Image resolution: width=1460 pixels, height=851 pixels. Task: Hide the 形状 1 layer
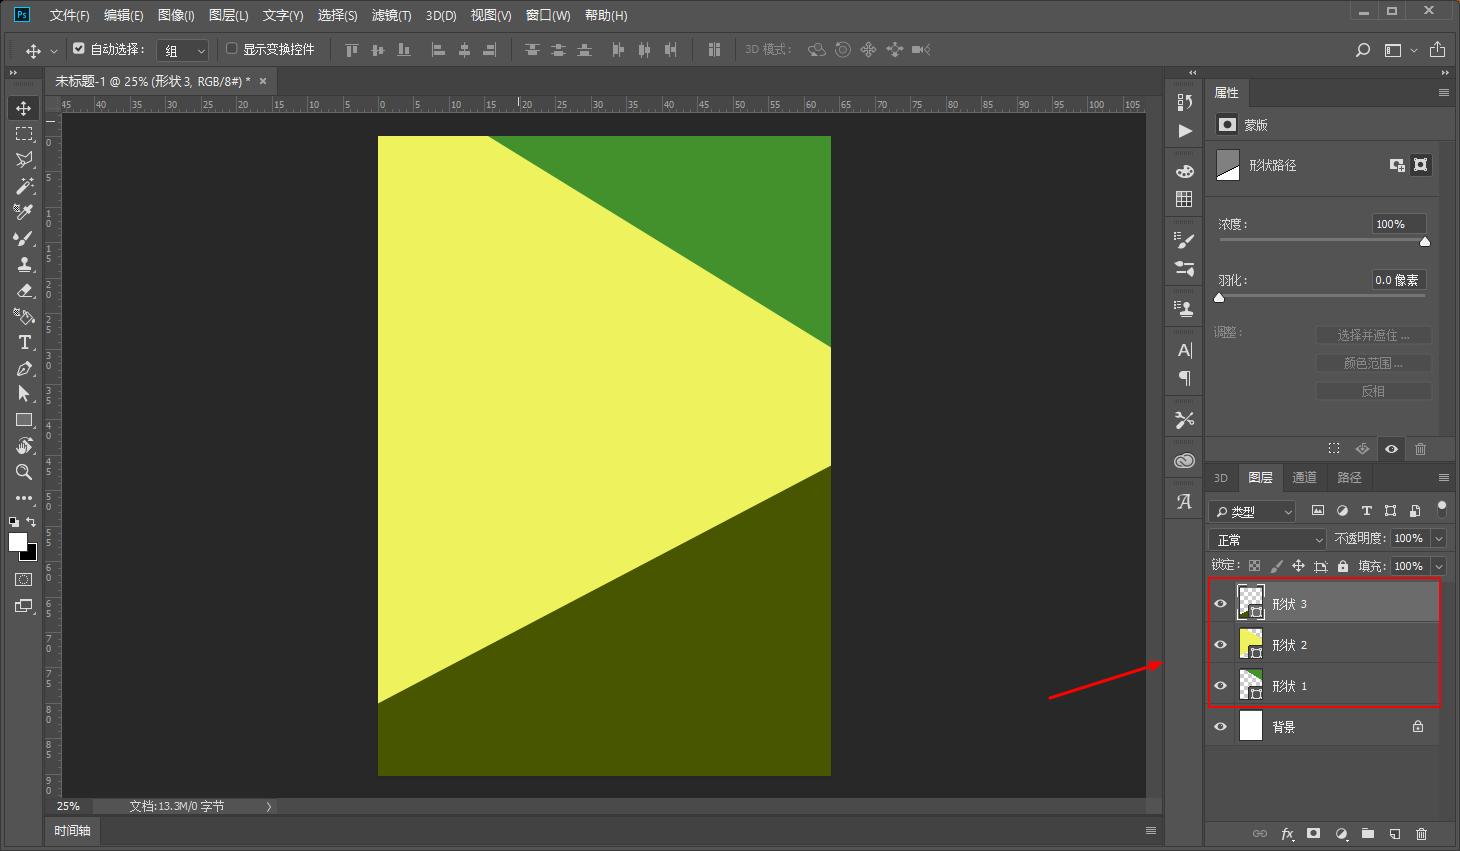(x=1220, y=685)
